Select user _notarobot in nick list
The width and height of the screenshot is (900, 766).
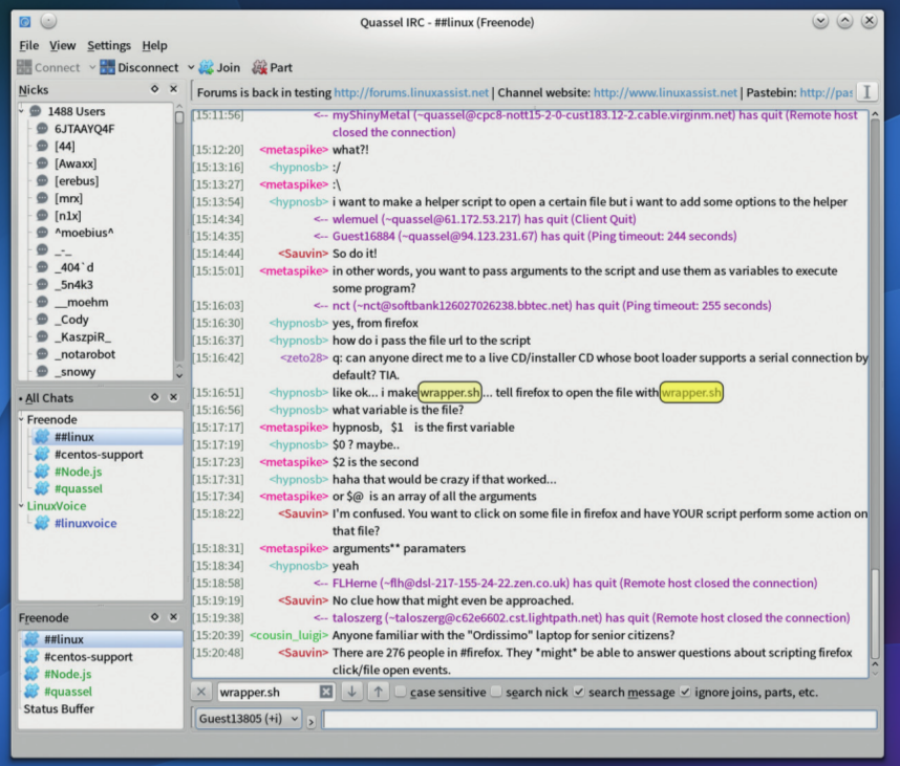[84, 354]
